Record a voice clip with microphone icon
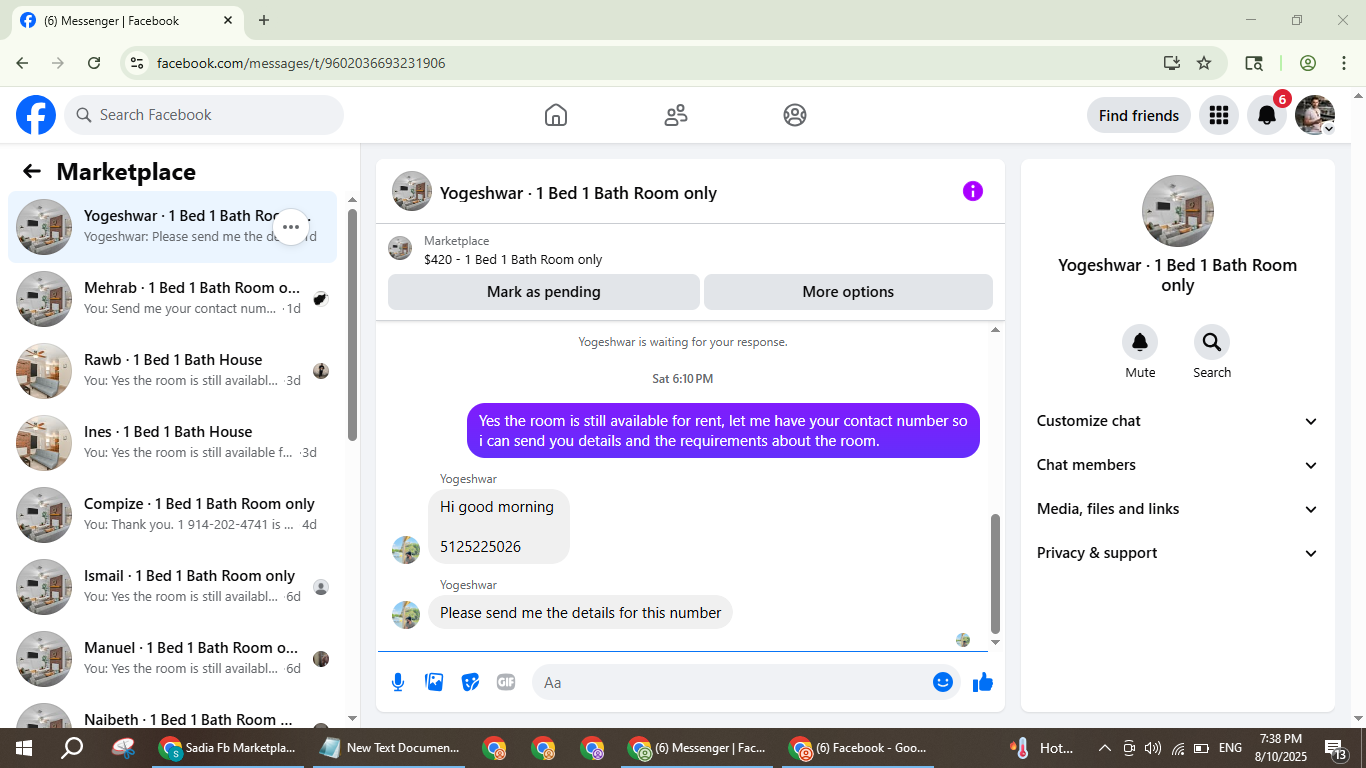This screenshot has width=1366, height=768. [398, 682]
